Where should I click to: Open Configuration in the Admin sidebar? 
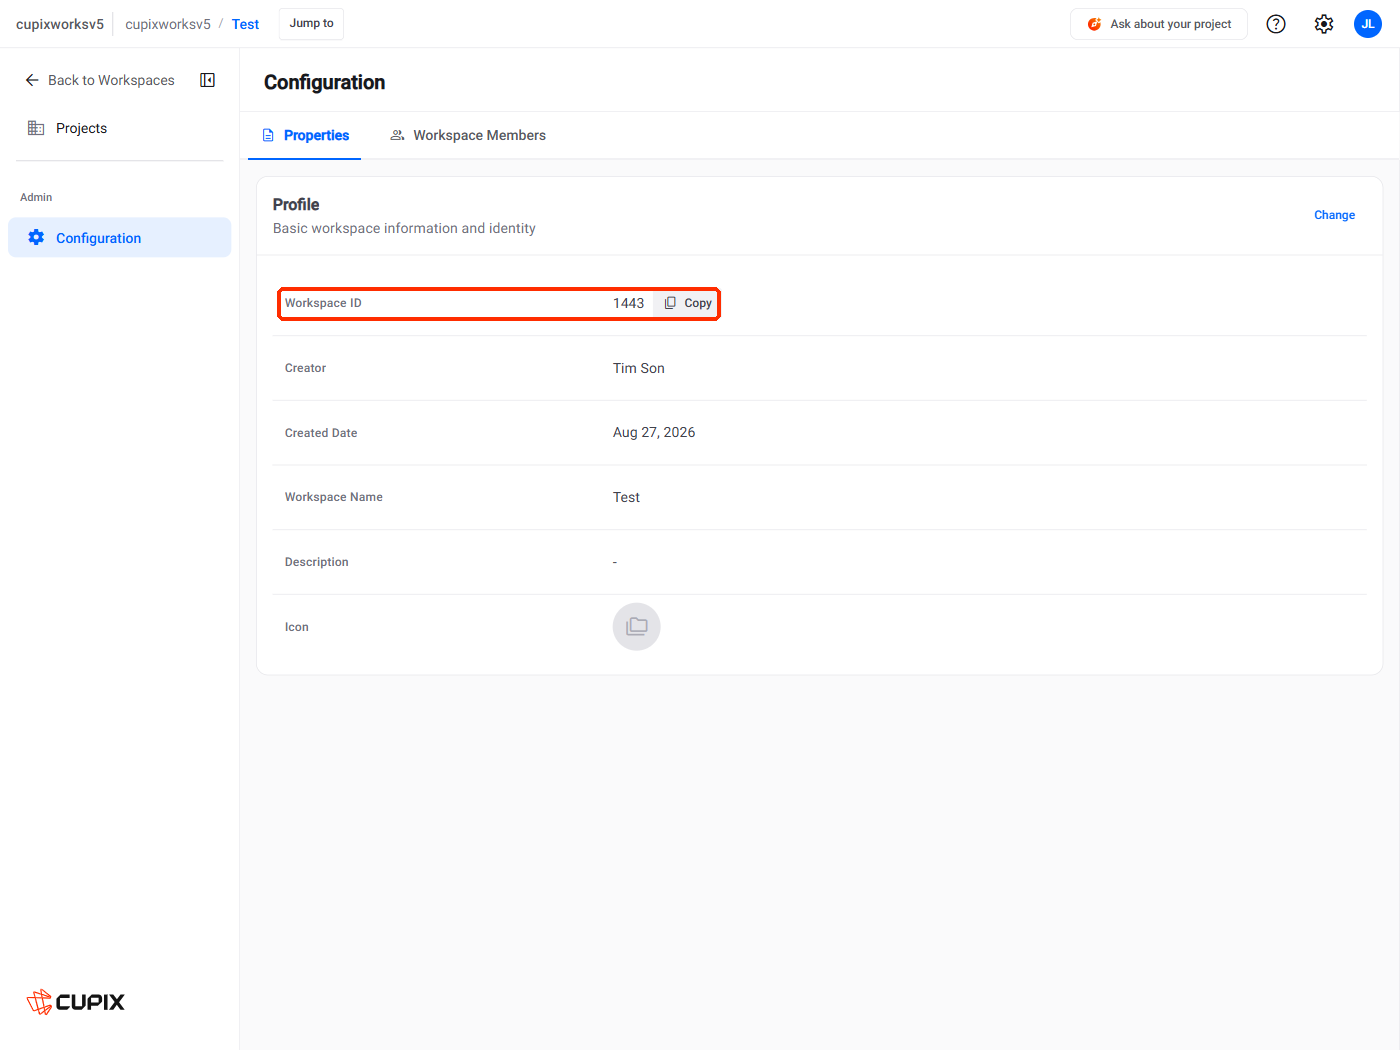pos(120,238)
